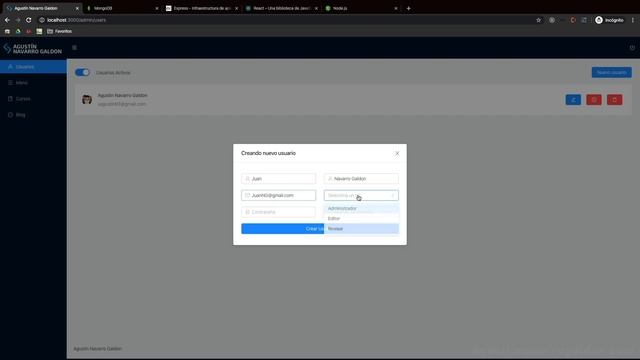Choose 'Editor' from the role list
Screen dimensions: 640x360
pyautogui.click(x=361, y=219)
